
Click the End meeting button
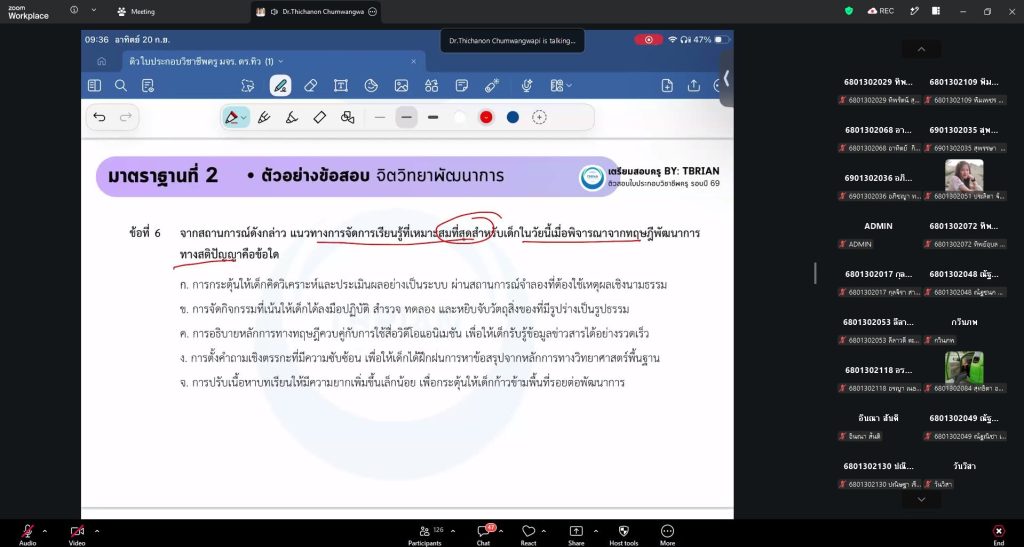(999, 534)
